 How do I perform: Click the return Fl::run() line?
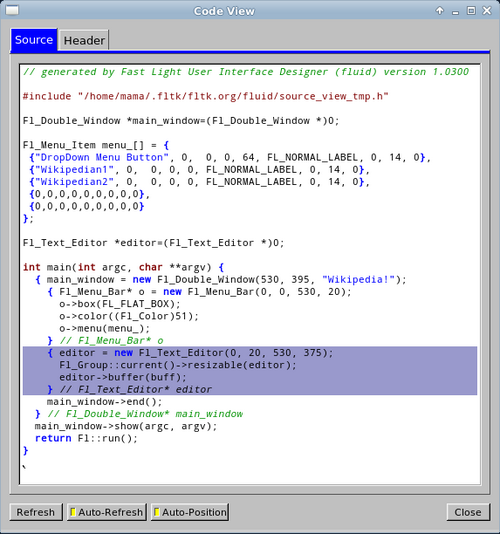[86, 438]
